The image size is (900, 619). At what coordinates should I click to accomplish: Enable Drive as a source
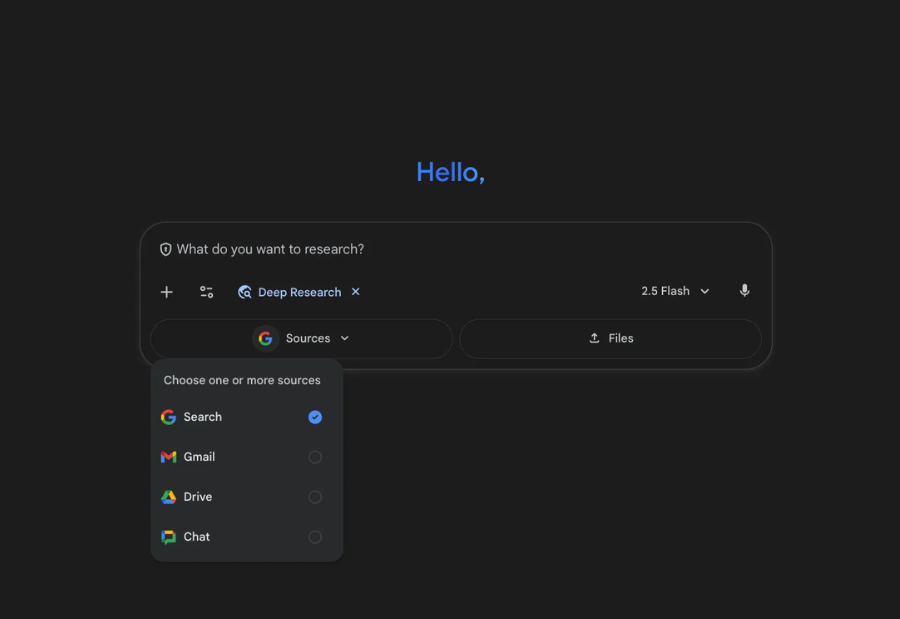[315, 497]
